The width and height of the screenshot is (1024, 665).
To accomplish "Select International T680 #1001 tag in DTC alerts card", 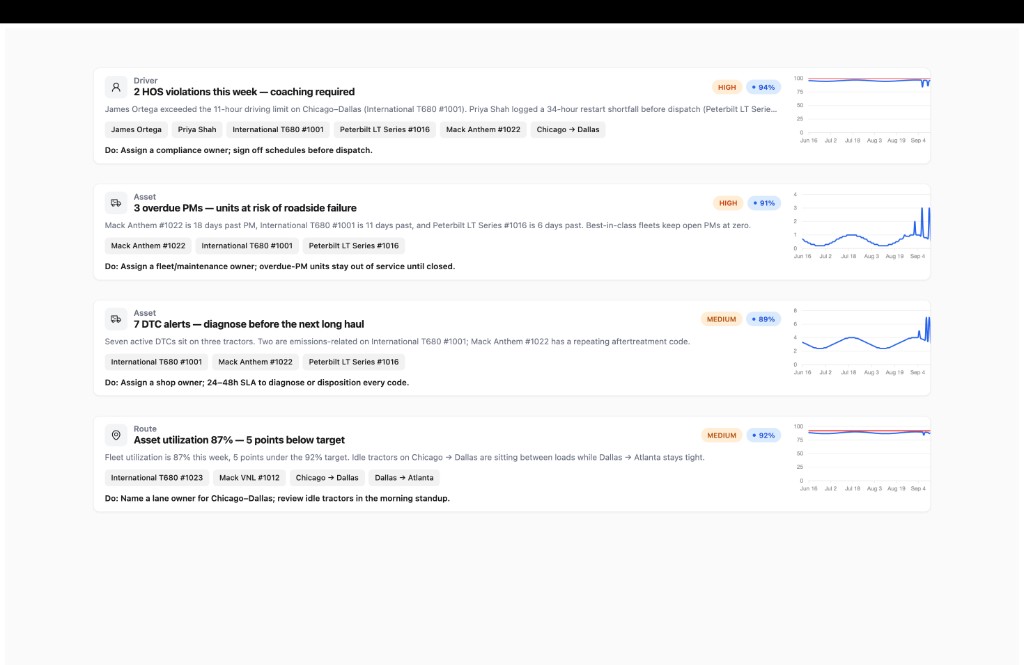I will pyautogui.click(x=156, y=362).
